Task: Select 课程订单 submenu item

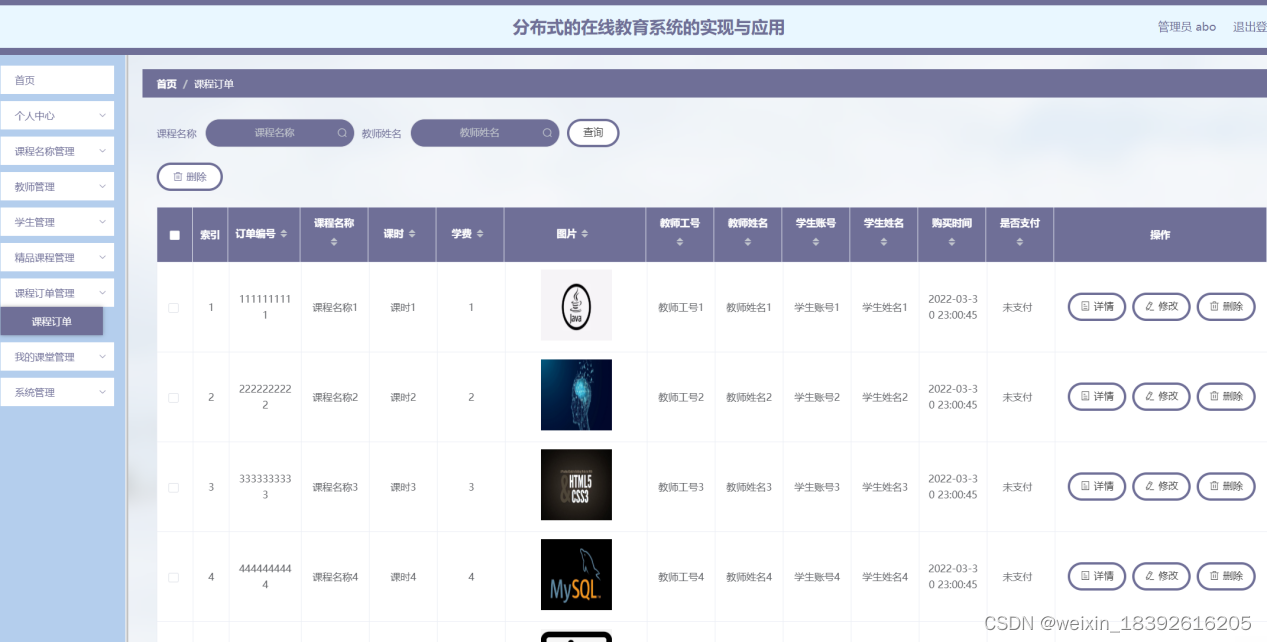Action: coord(52,322)
